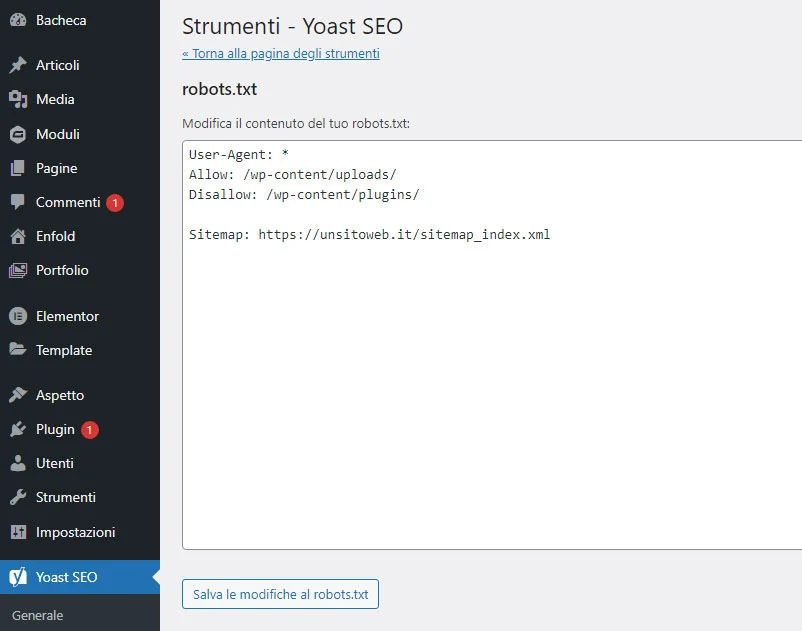Click the Aspetto paintbrush icon
Image resolution: width=802 pixels, height=631 pixels.
coord(18,395)
